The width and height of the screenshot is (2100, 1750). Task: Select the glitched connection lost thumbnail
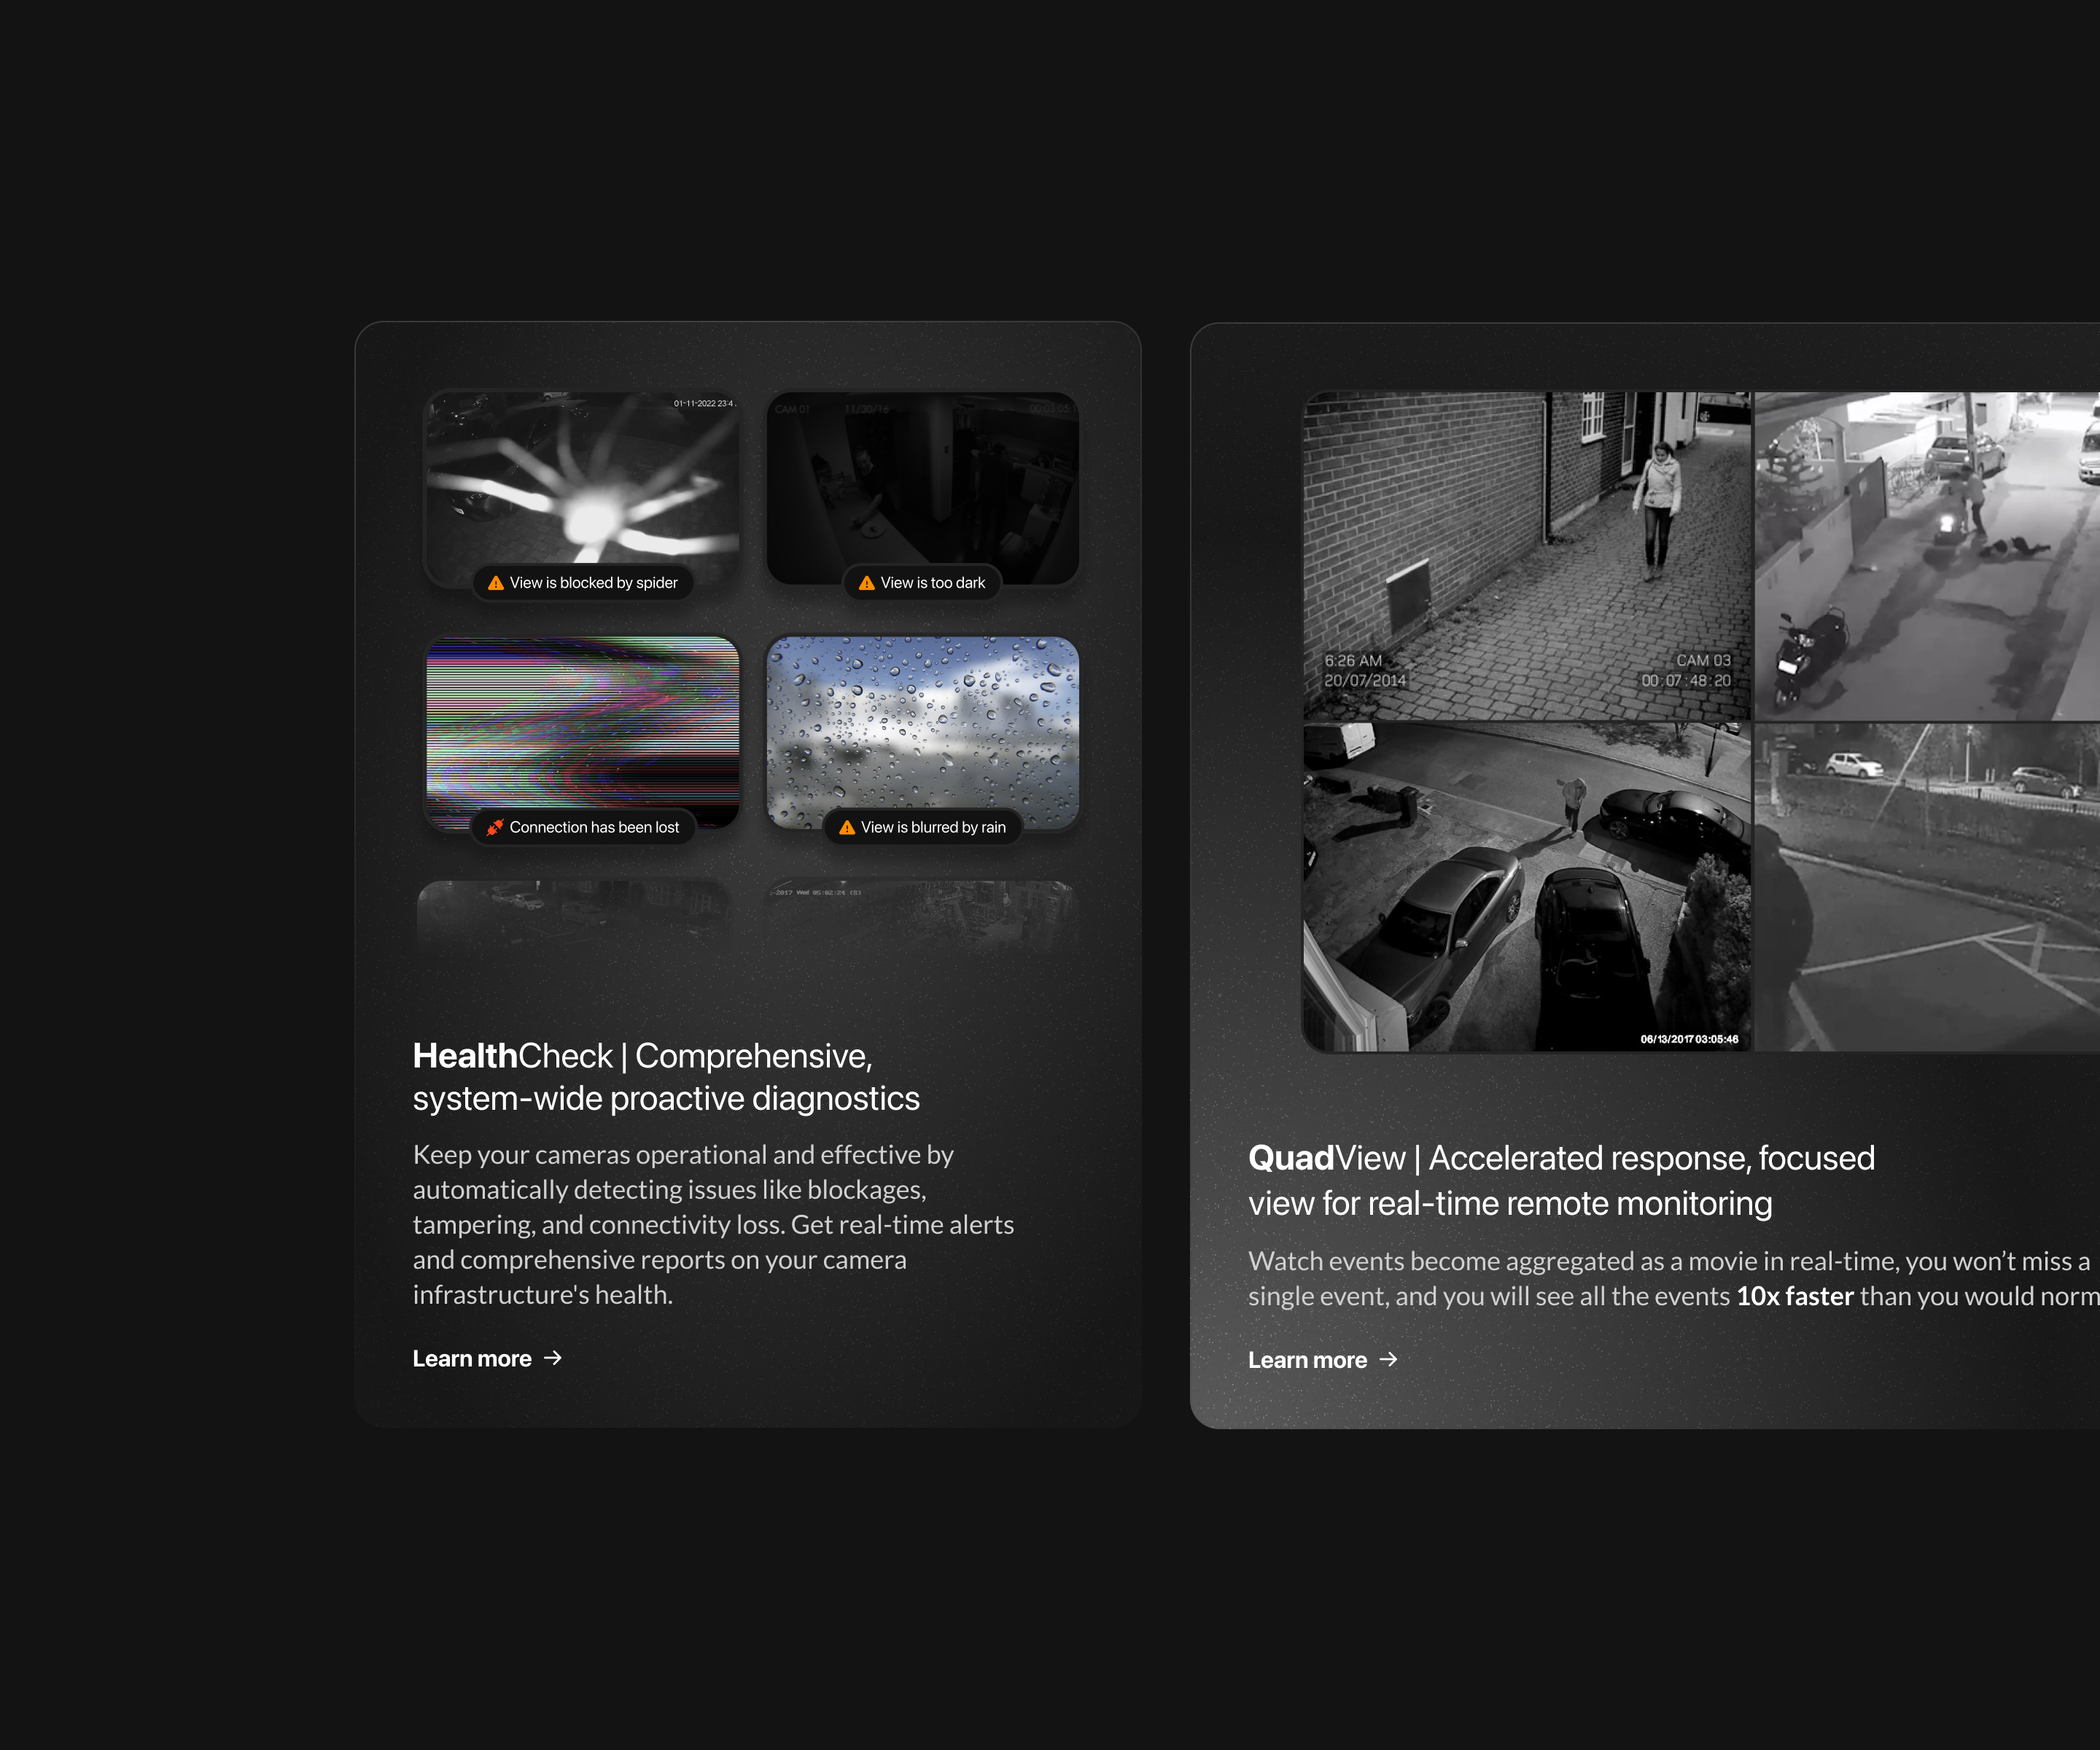point(583,732)
